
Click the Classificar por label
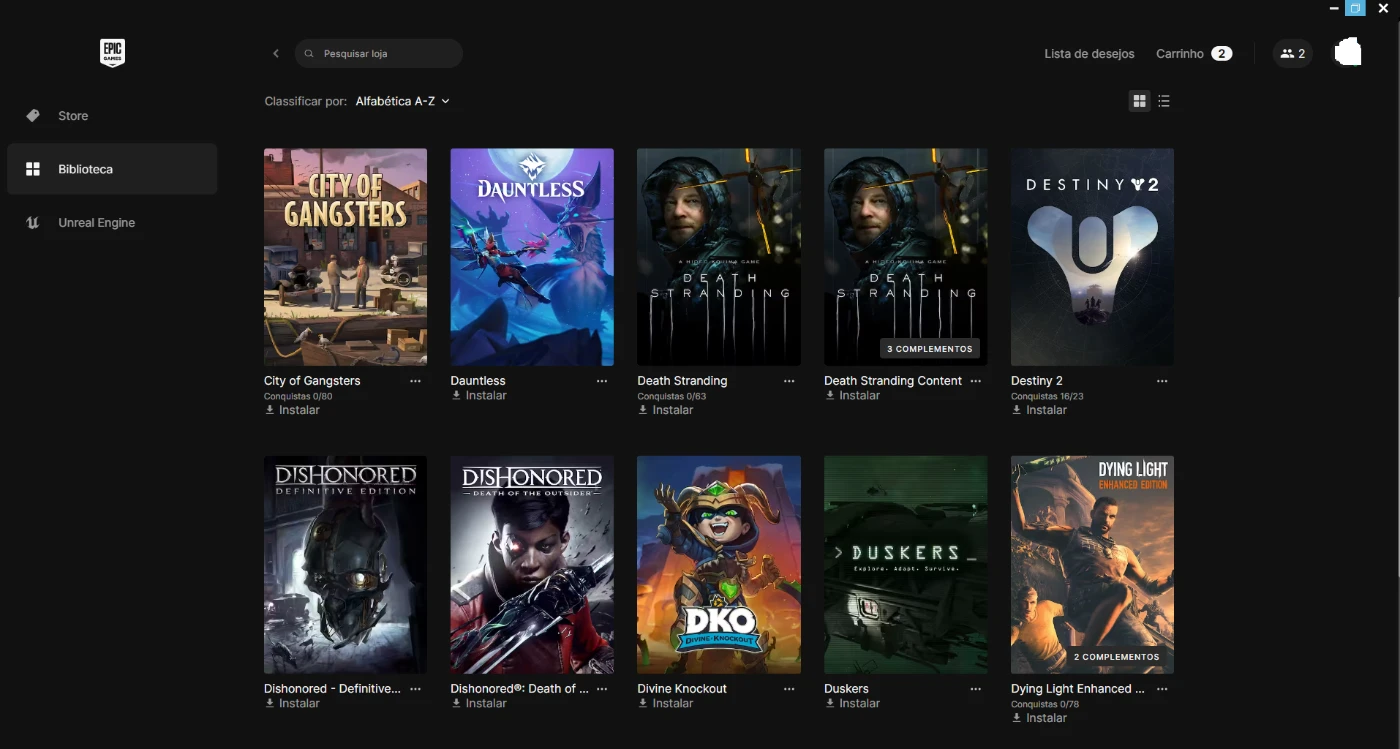pyautogui.click(x=306, y=101)
